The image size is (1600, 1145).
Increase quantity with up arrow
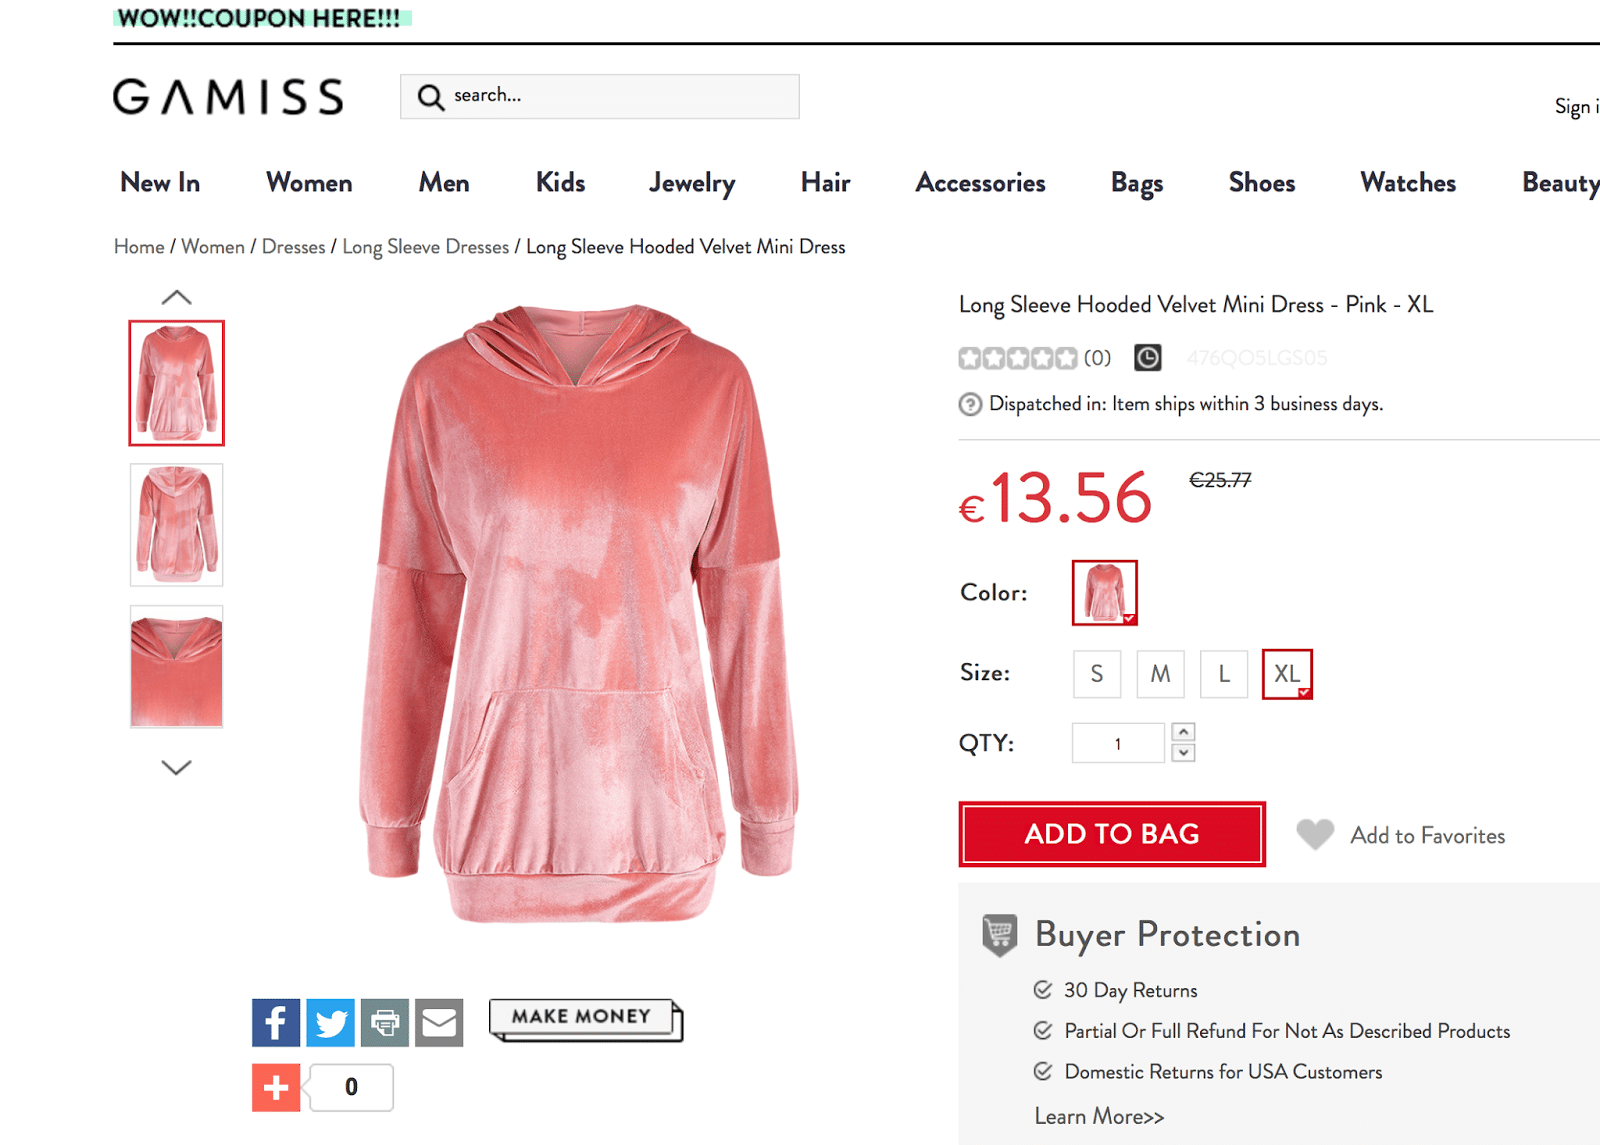(x=1183, y=732)
